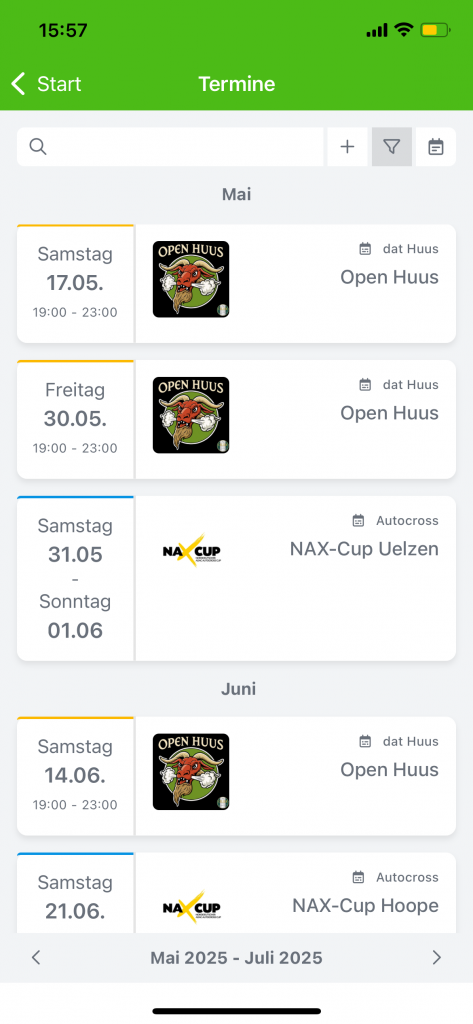
Task: Toggle the filter funnel icon
Action: click(392, 147)
